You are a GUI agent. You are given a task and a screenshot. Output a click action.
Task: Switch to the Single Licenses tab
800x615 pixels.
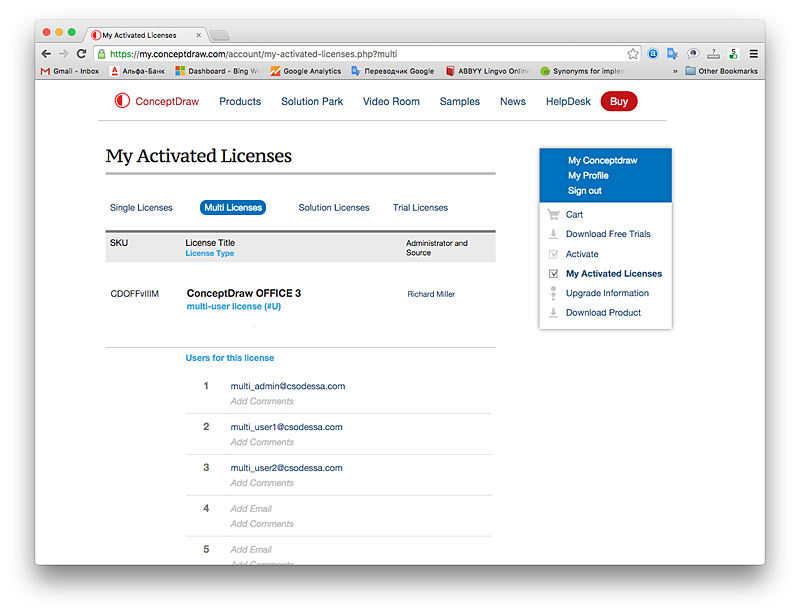[x=141, y=208]
